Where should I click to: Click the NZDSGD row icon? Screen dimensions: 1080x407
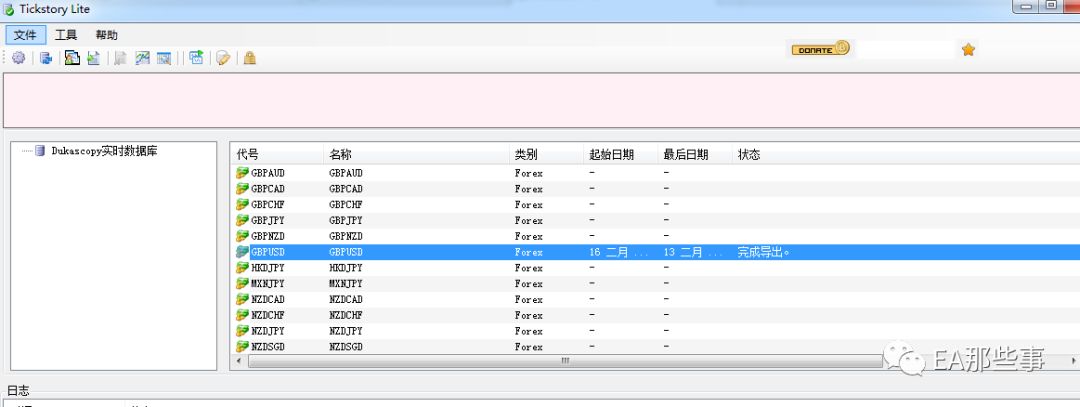point(242,347)
